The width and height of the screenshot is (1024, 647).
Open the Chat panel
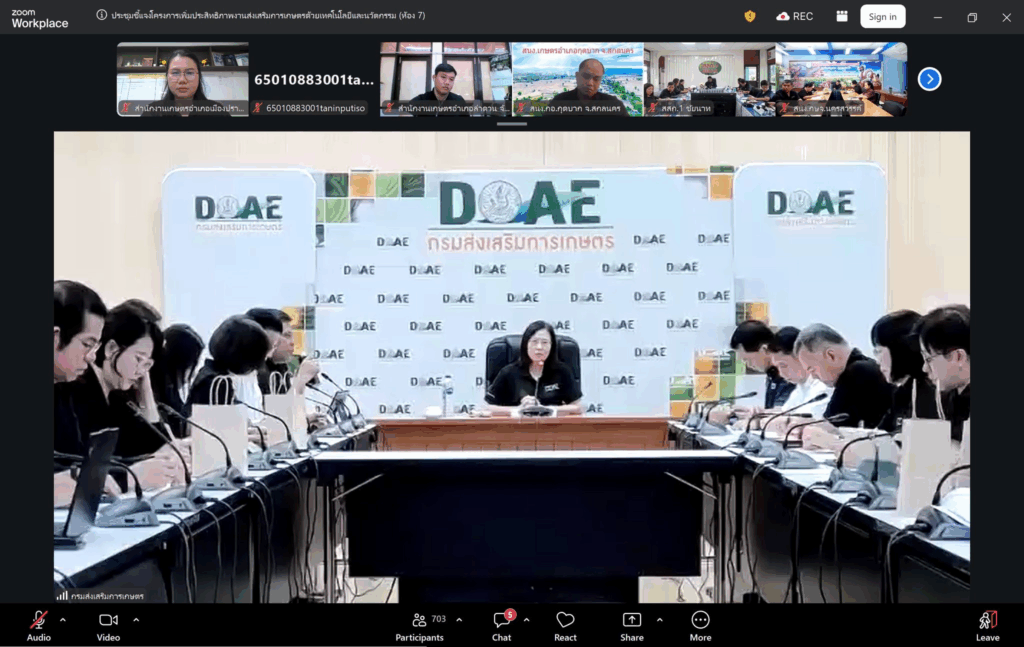point(501,625)
